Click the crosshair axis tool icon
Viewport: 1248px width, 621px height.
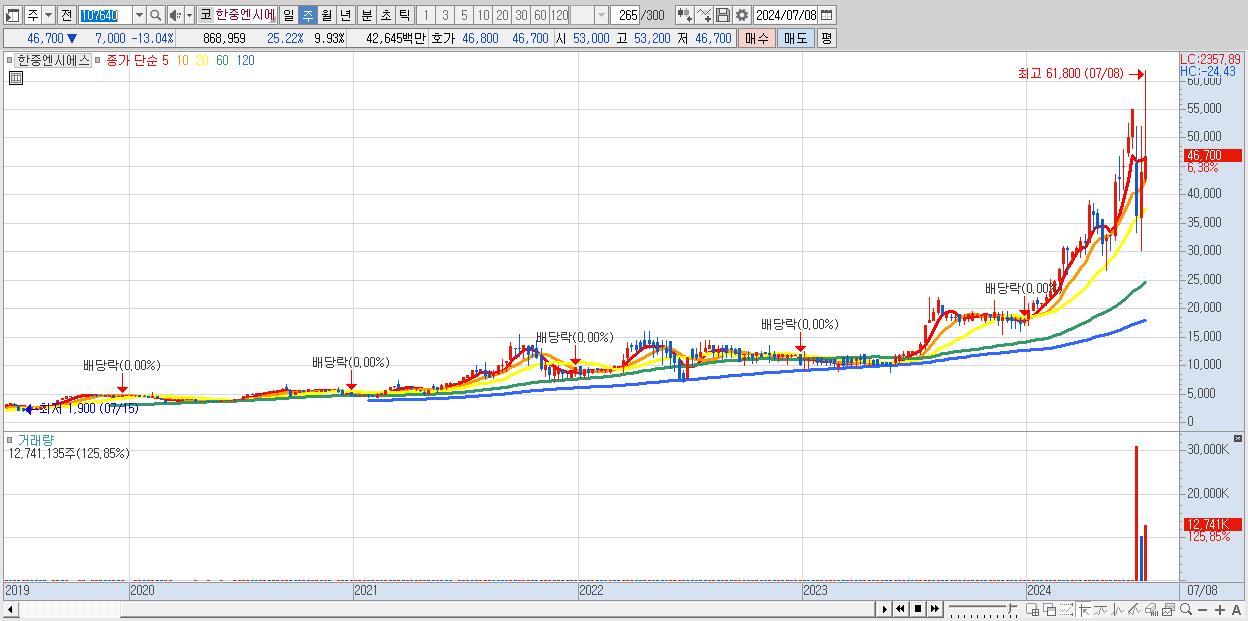tap(1084, 609)
